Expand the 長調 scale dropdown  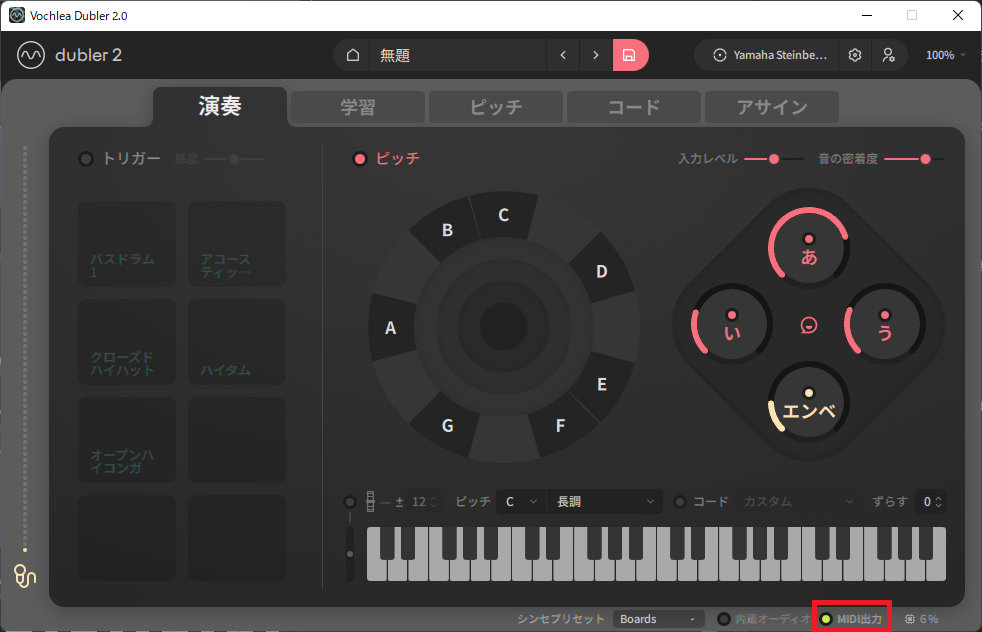pyautogui.click(x=605, y=501)
